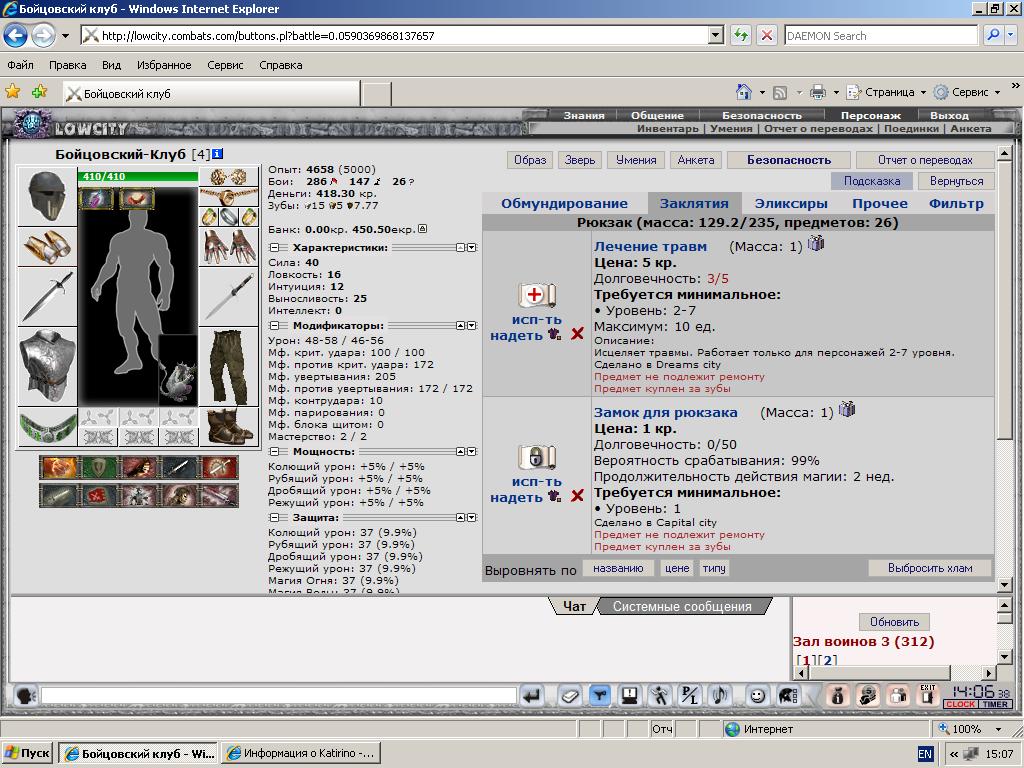Collapse the Характеристики section

tap(274, 248)
